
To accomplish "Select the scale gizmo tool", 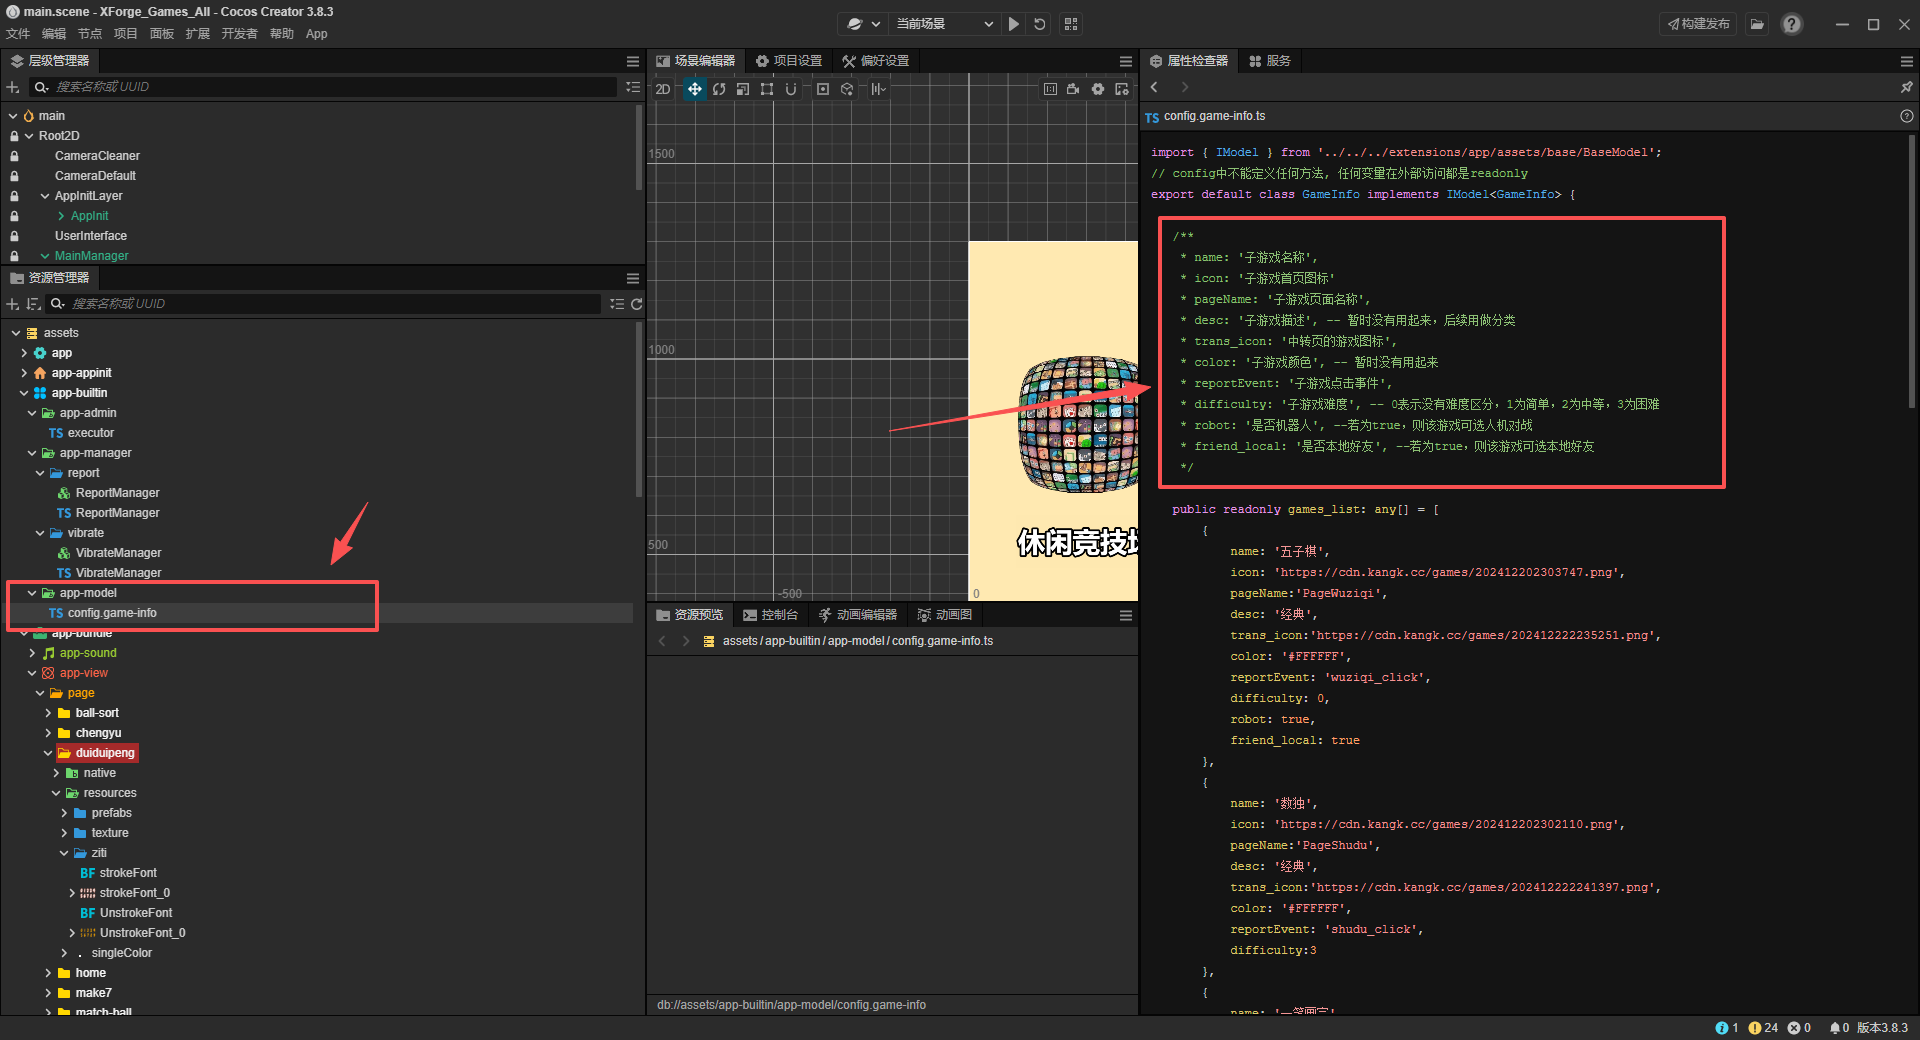I will click(743, 89).
